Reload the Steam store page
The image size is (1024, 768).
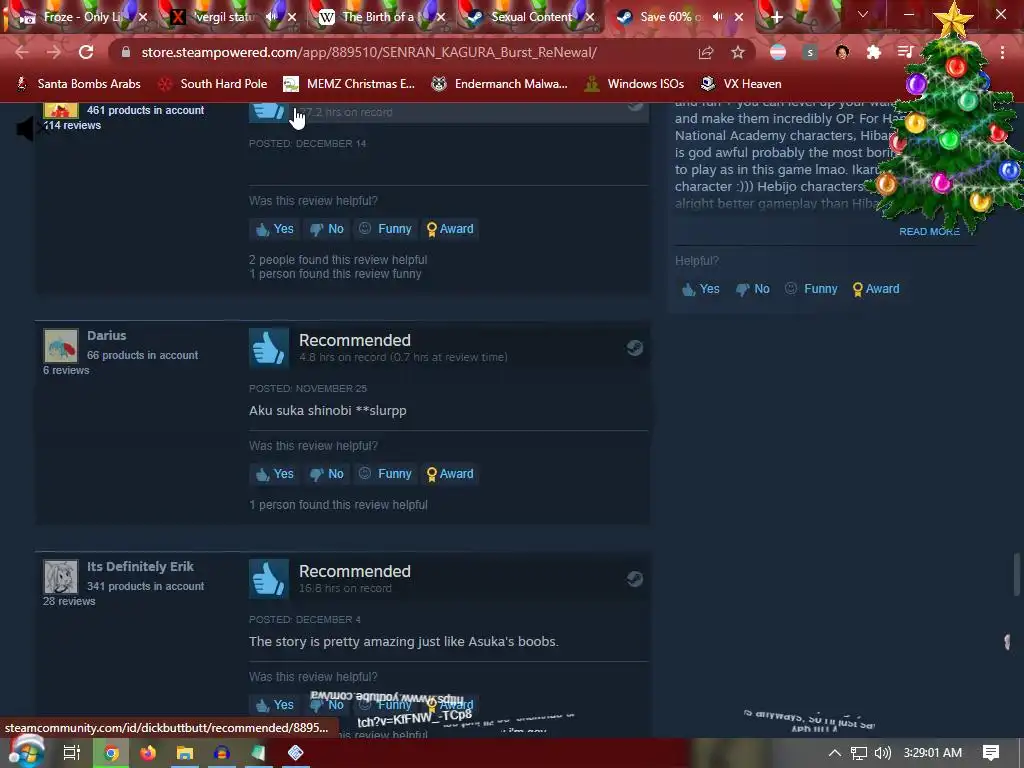[86, 52]
